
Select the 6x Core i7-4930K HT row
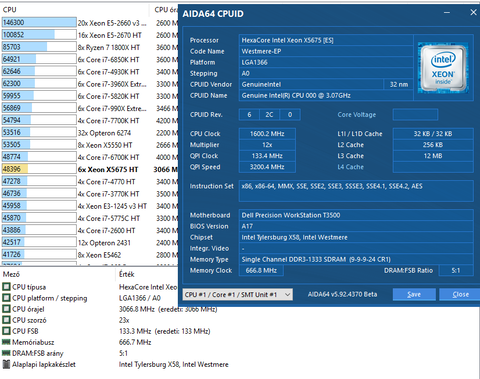tap(90, 72)
